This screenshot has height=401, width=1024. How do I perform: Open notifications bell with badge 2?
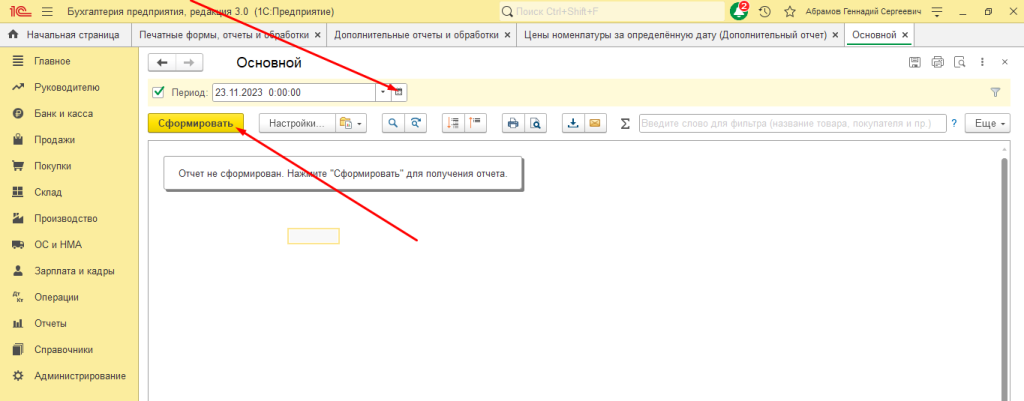739,11
